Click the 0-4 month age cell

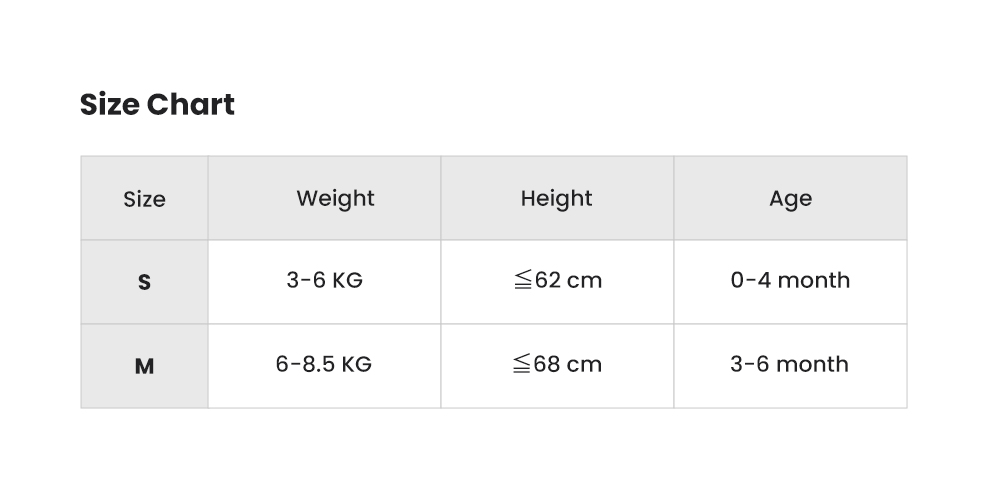pos(790,280)
